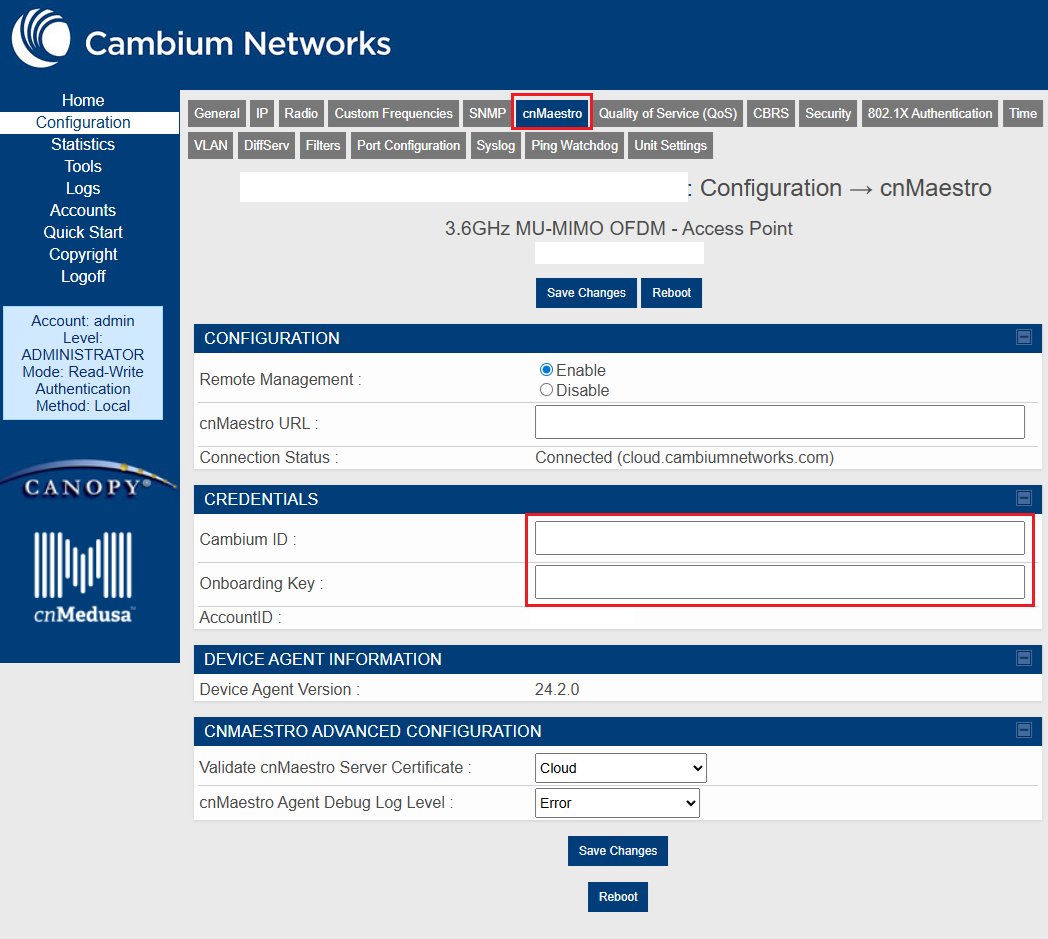This screenshot has width=1048, height=939.
Task: Collapse the Configuration section panel
Action: (1024, 338)
